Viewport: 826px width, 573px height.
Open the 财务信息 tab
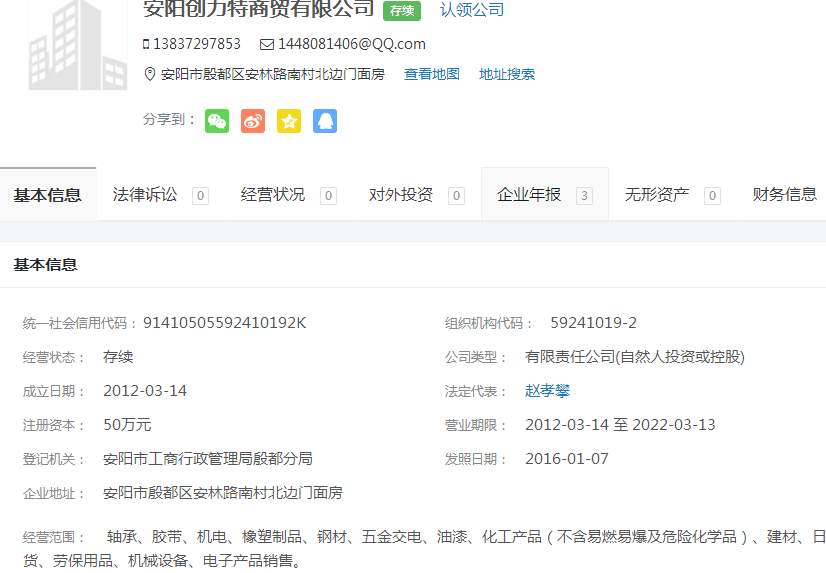pyautogui.click(x=785, y=195)
